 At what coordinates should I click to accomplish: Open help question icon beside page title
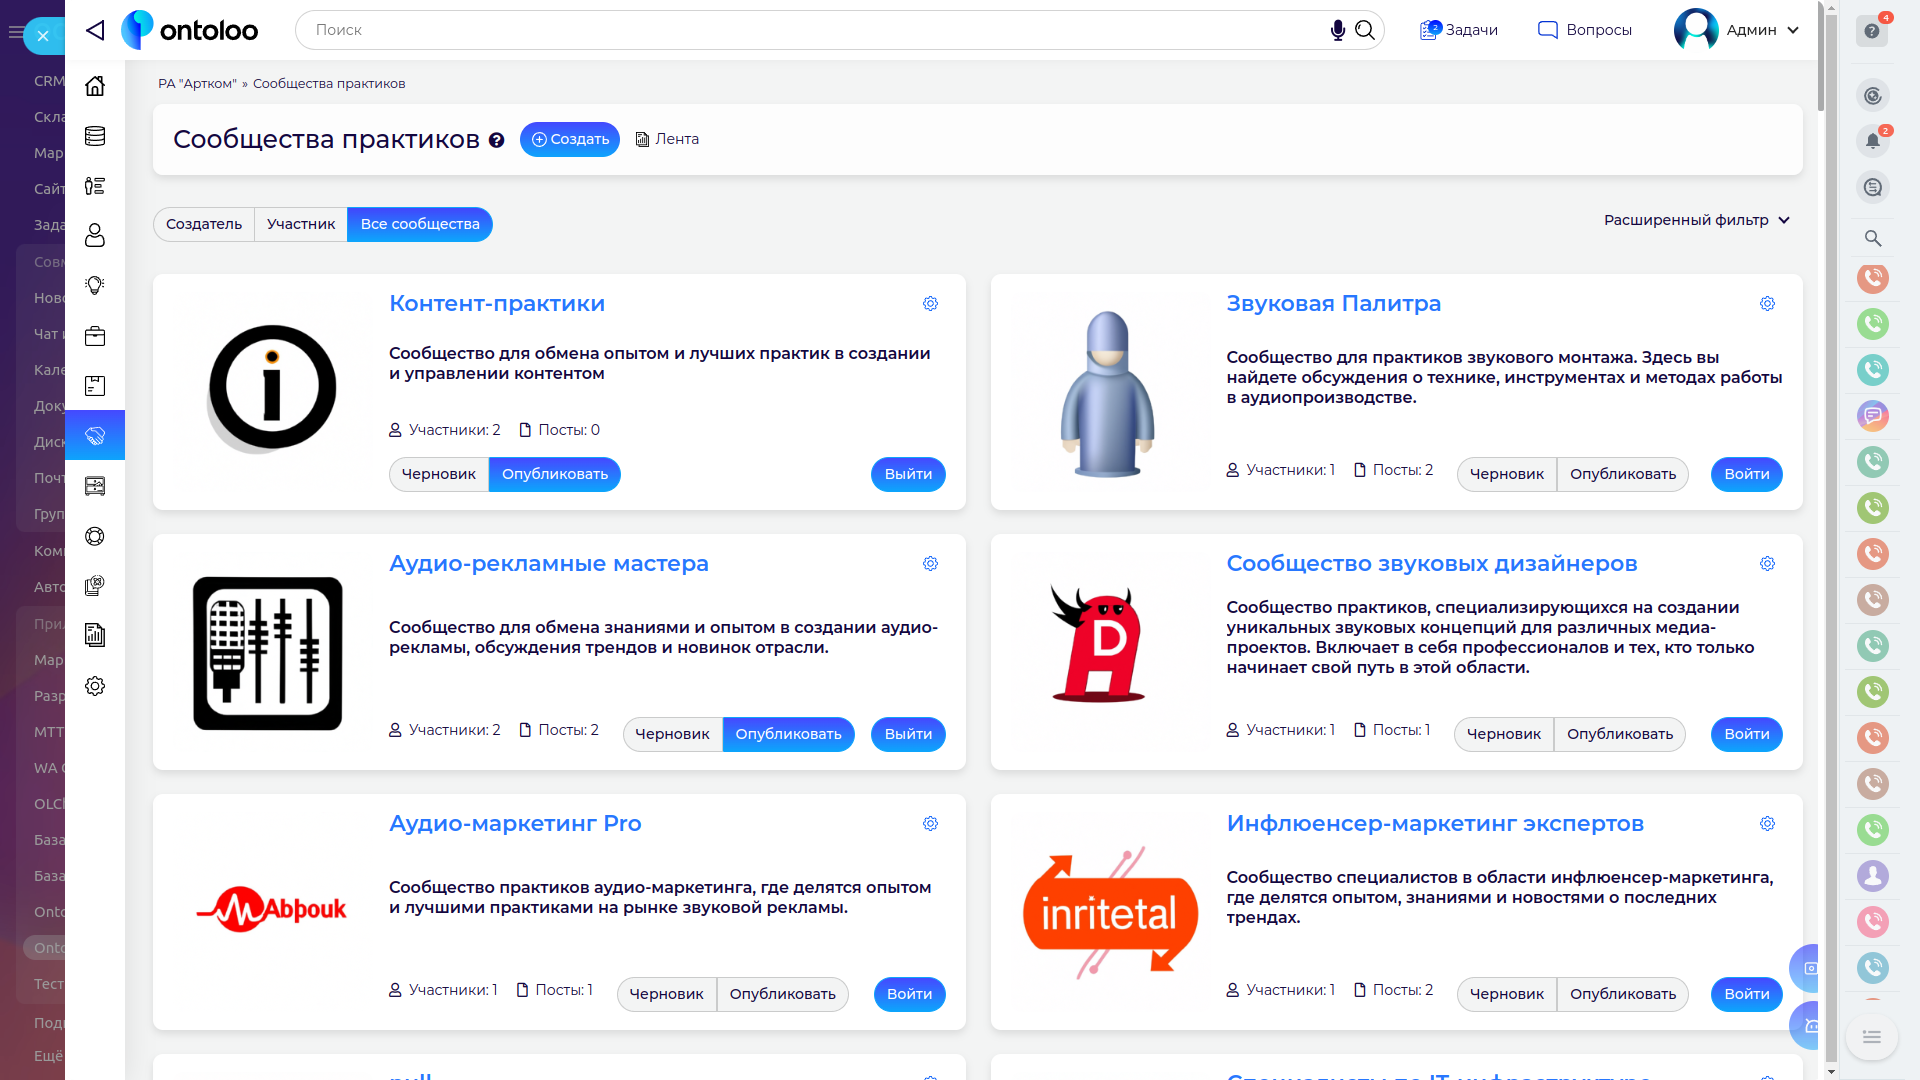click(496, 140)
